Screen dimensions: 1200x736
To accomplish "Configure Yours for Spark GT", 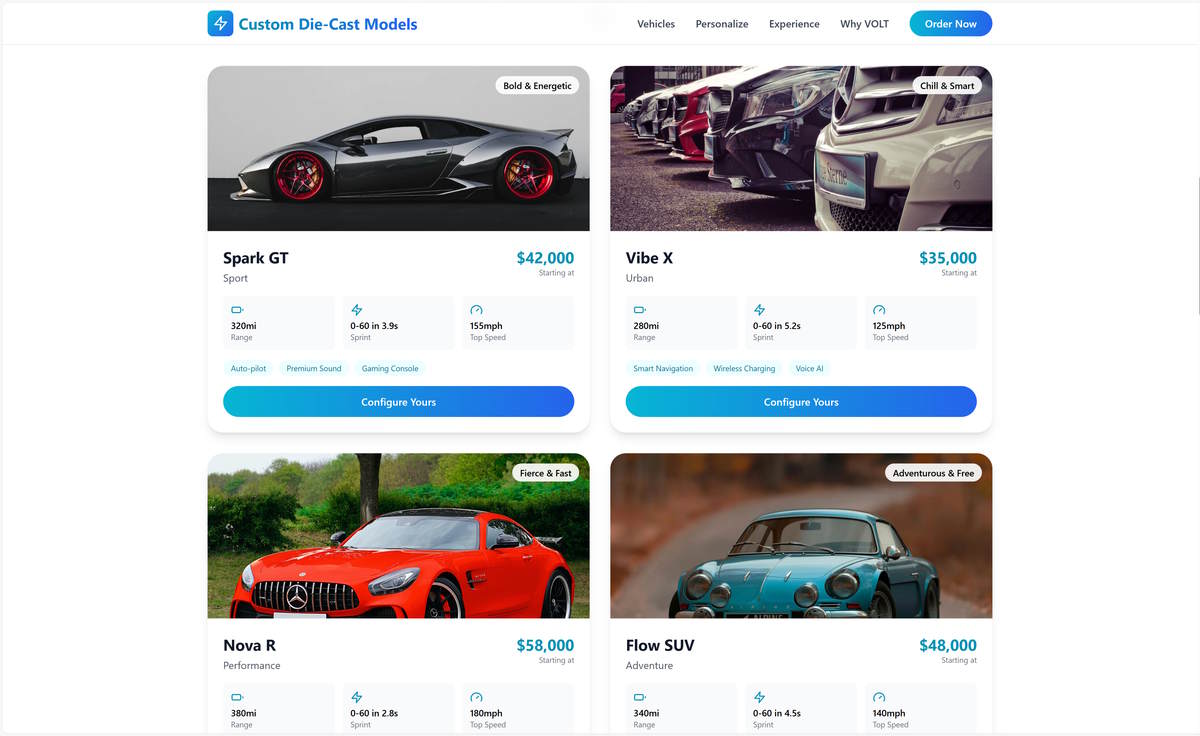I will click(398, 402).
